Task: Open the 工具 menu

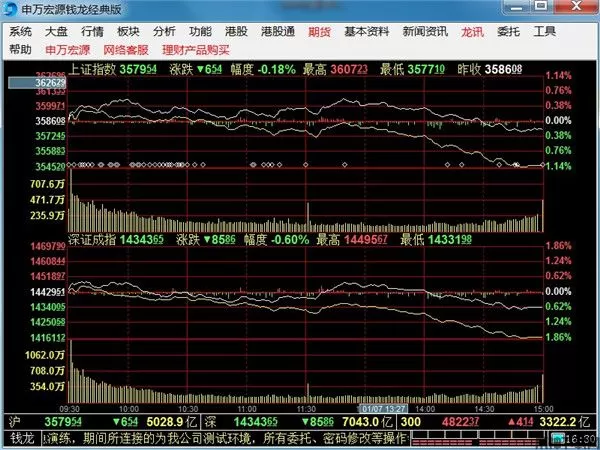Action: click(x=545, y=32)
